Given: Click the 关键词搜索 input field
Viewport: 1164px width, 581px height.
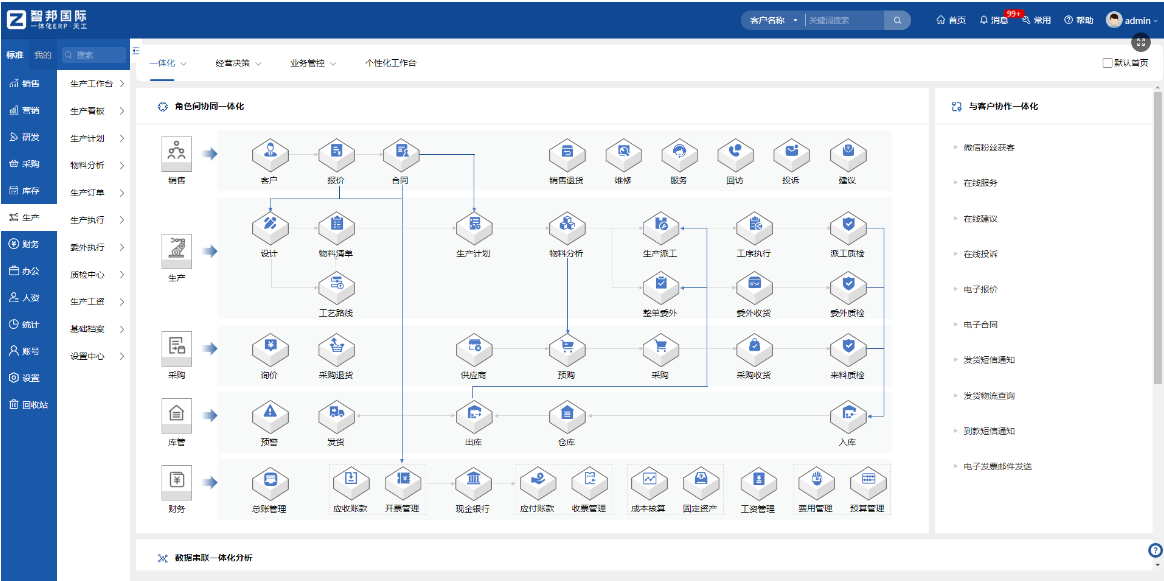Looking at the screenshot, I should [844, 20].
